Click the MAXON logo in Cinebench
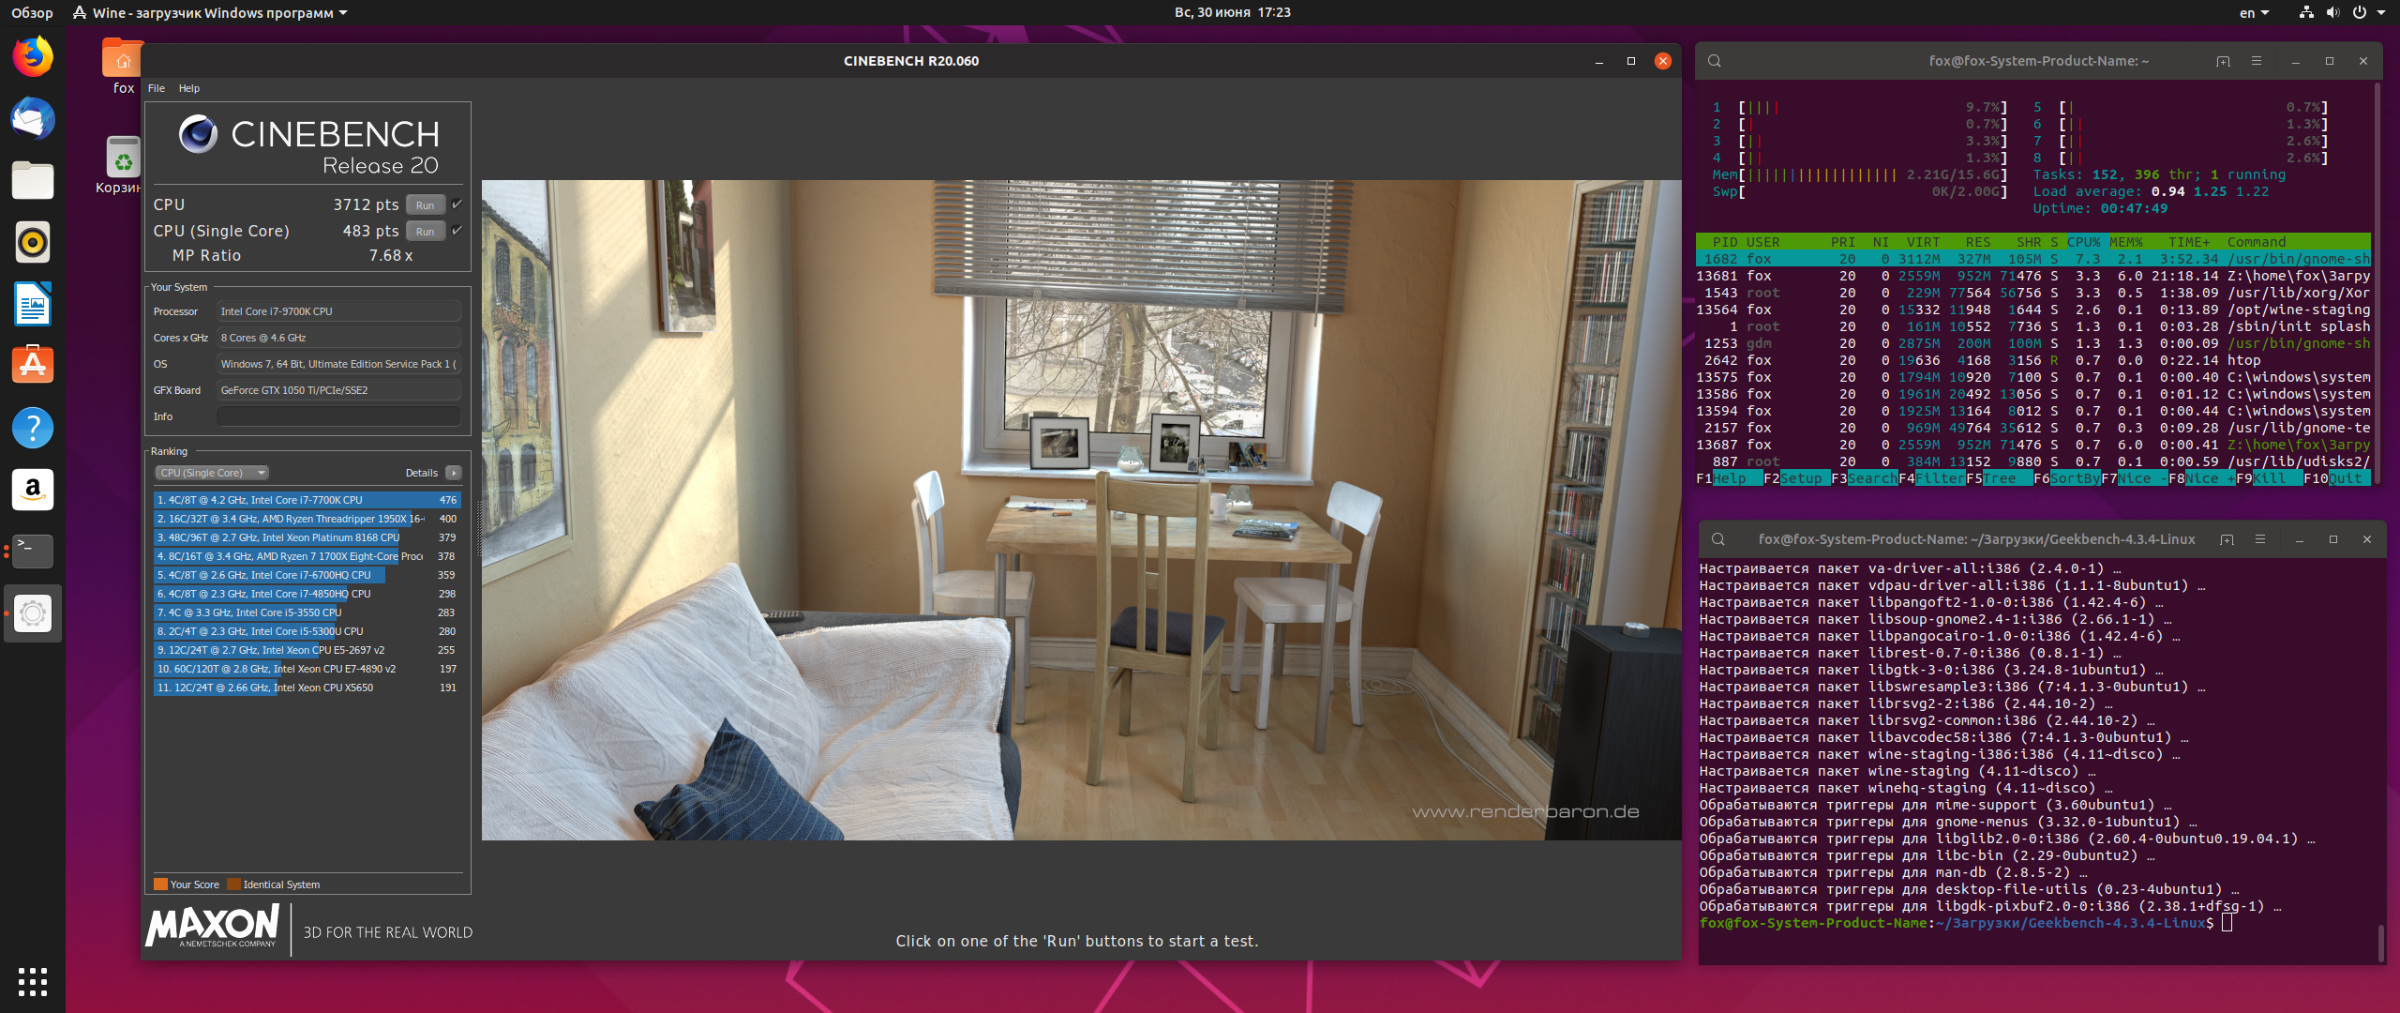This screenshot has width=2400, height=1013. (213, 926)
